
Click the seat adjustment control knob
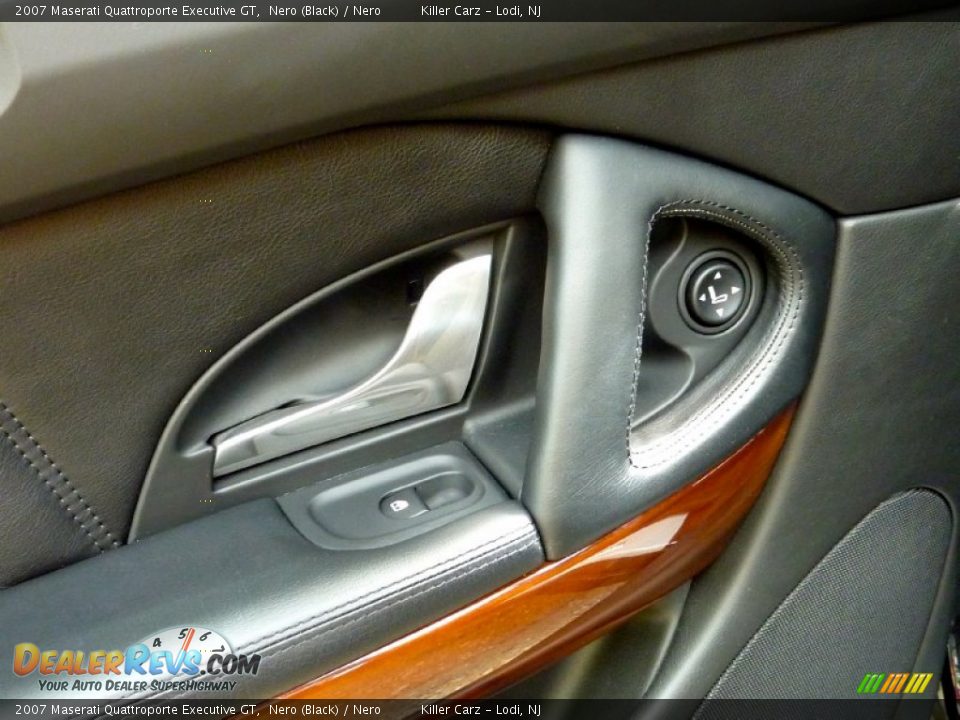[719, 292]
